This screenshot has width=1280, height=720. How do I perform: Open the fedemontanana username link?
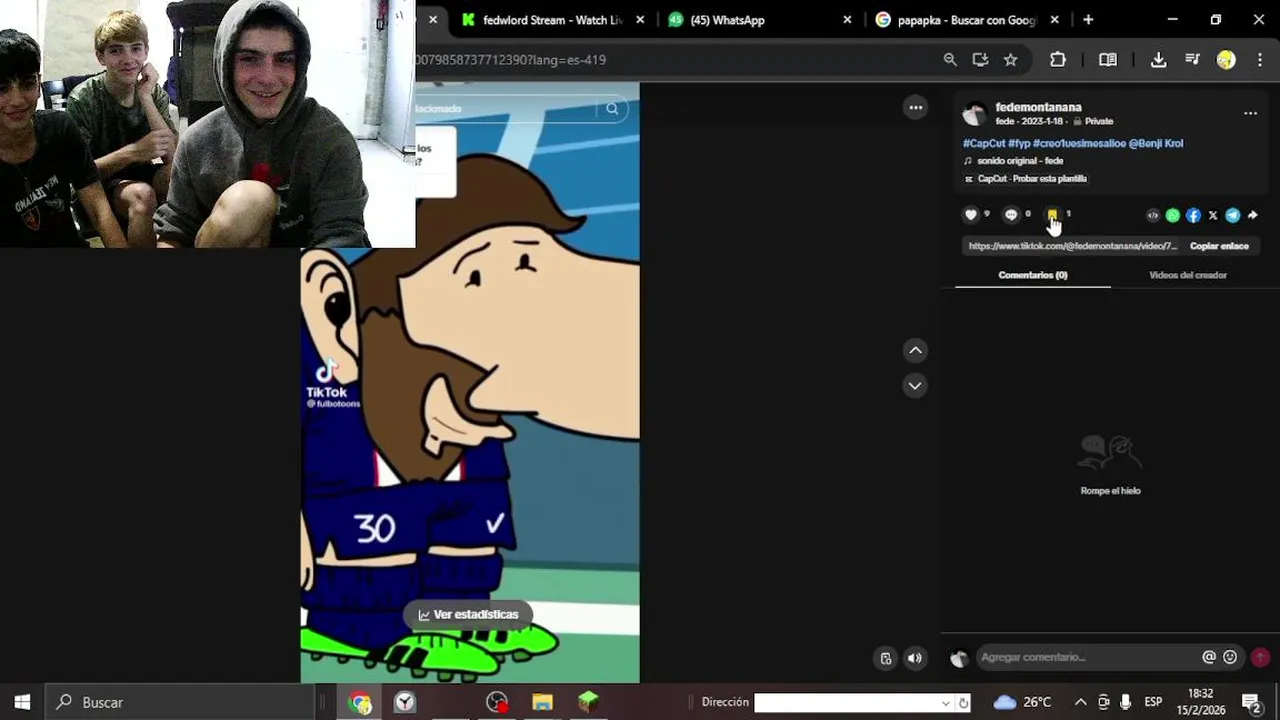(x=1038, y=107)
